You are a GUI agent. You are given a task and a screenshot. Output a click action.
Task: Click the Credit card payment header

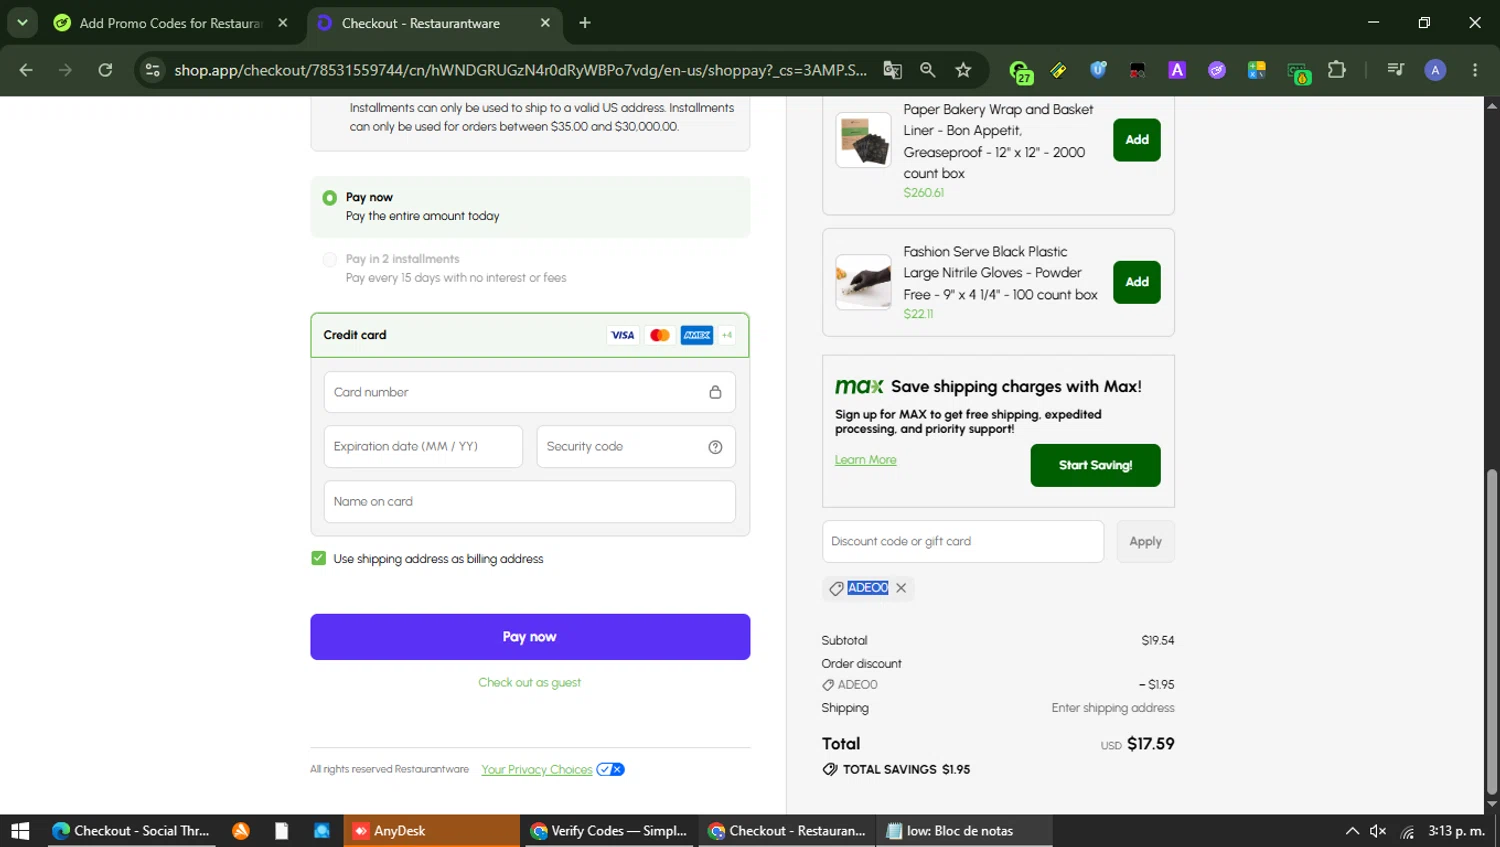point(529,335)
